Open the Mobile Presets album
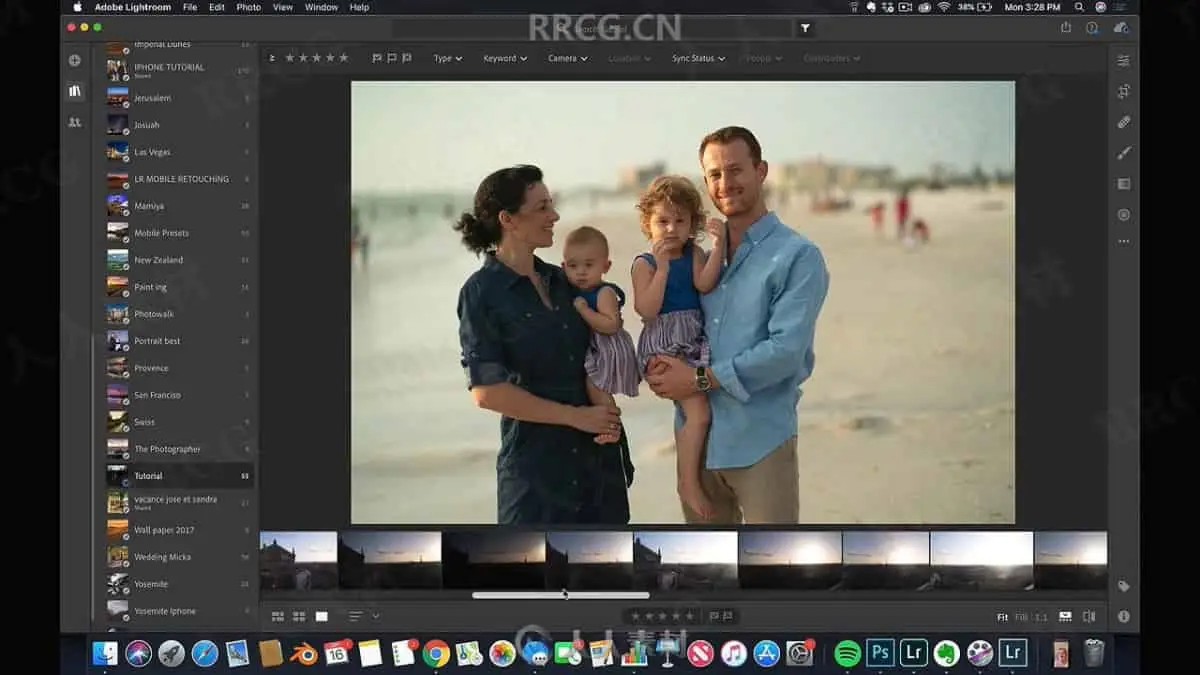 [180, 233]
